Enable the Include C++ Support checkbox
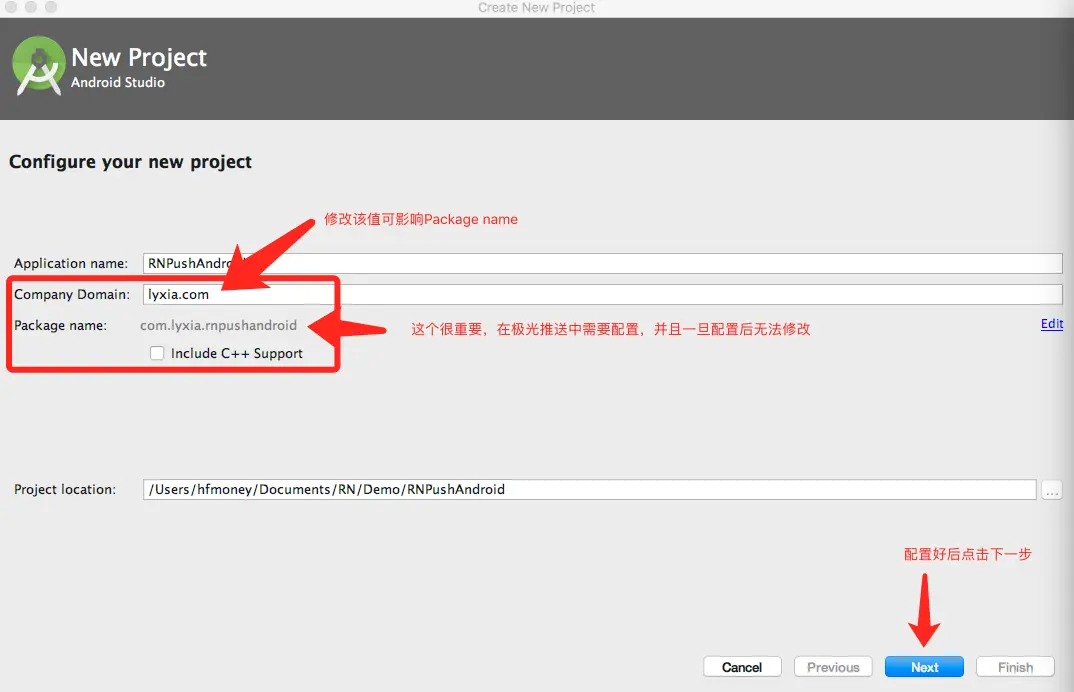Viewport: 1074px width, 692px height. click(x=157, y=353)
